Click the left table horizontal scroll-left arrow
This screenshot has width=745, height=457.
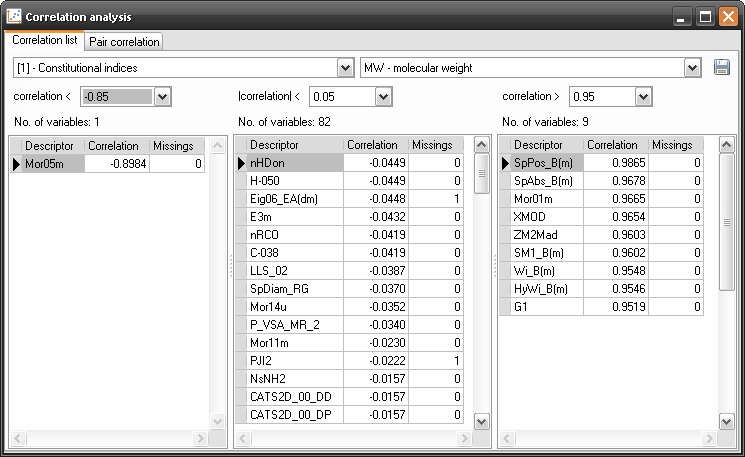point(18,438)
